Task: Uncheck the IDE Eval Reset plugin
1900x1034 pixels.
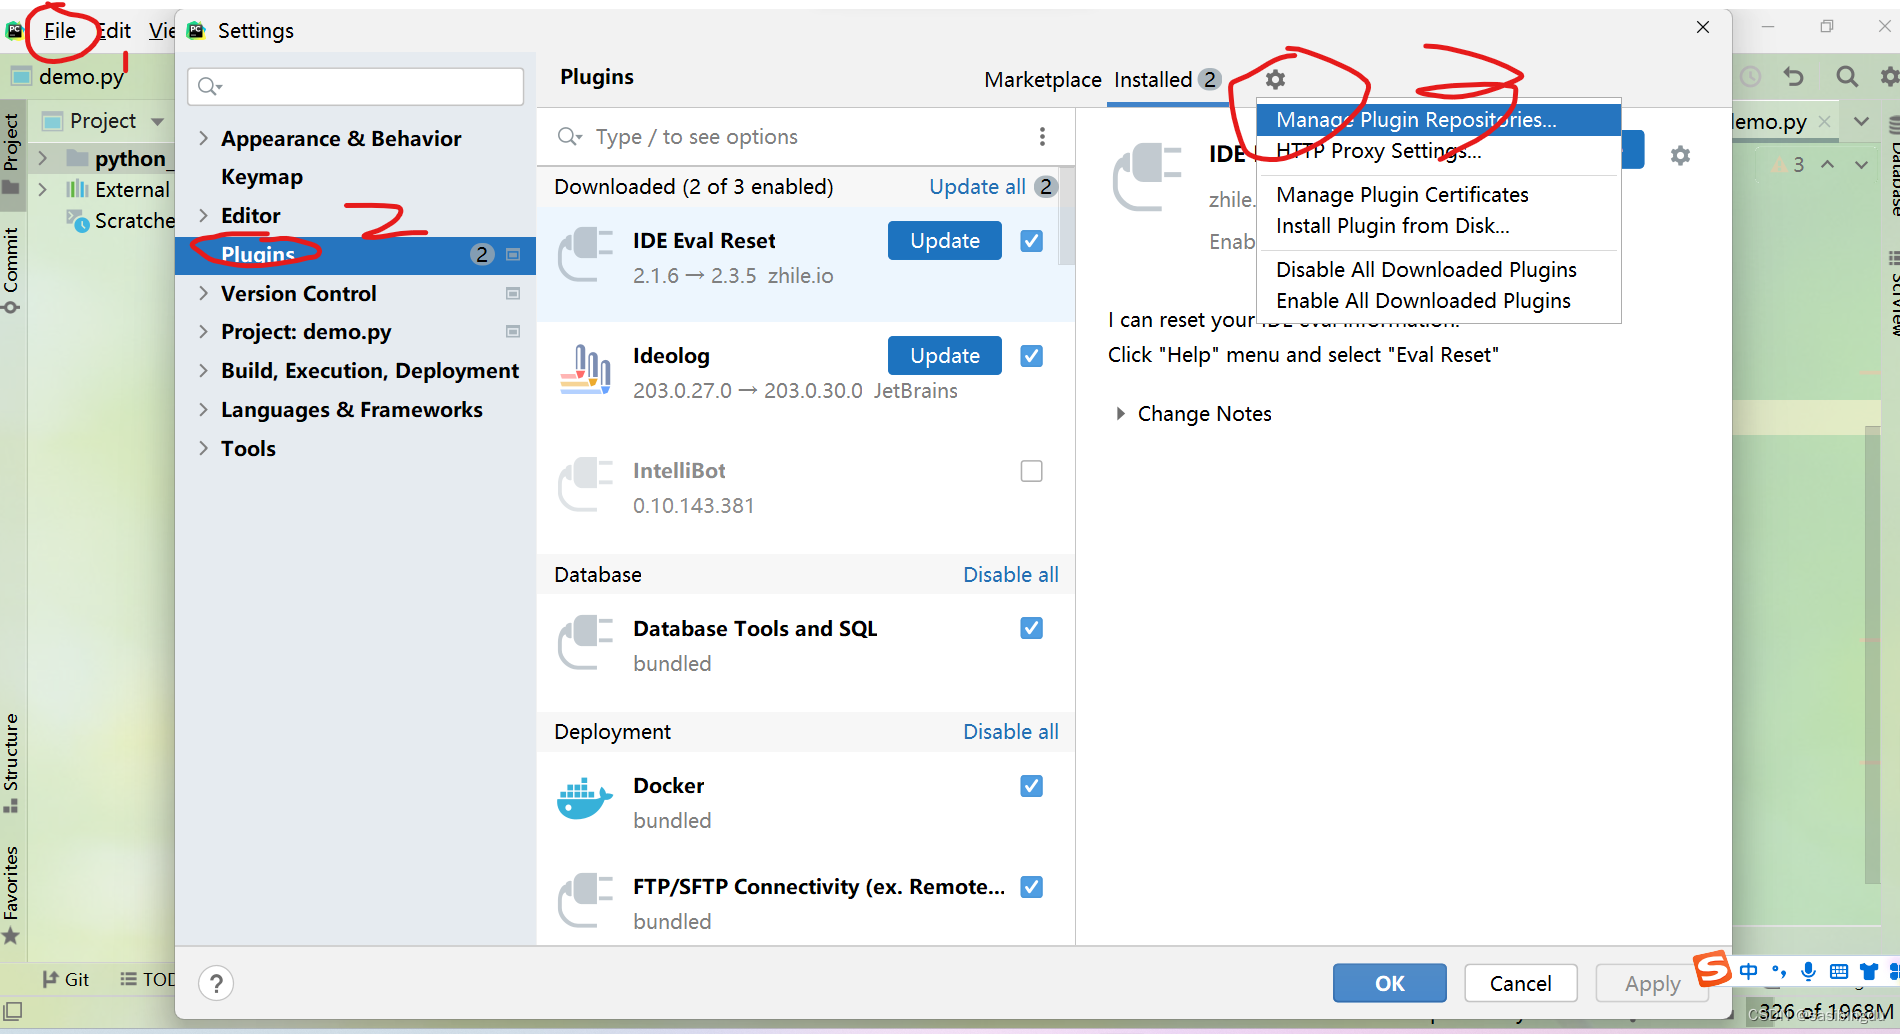Action: tap(1031, 241)
